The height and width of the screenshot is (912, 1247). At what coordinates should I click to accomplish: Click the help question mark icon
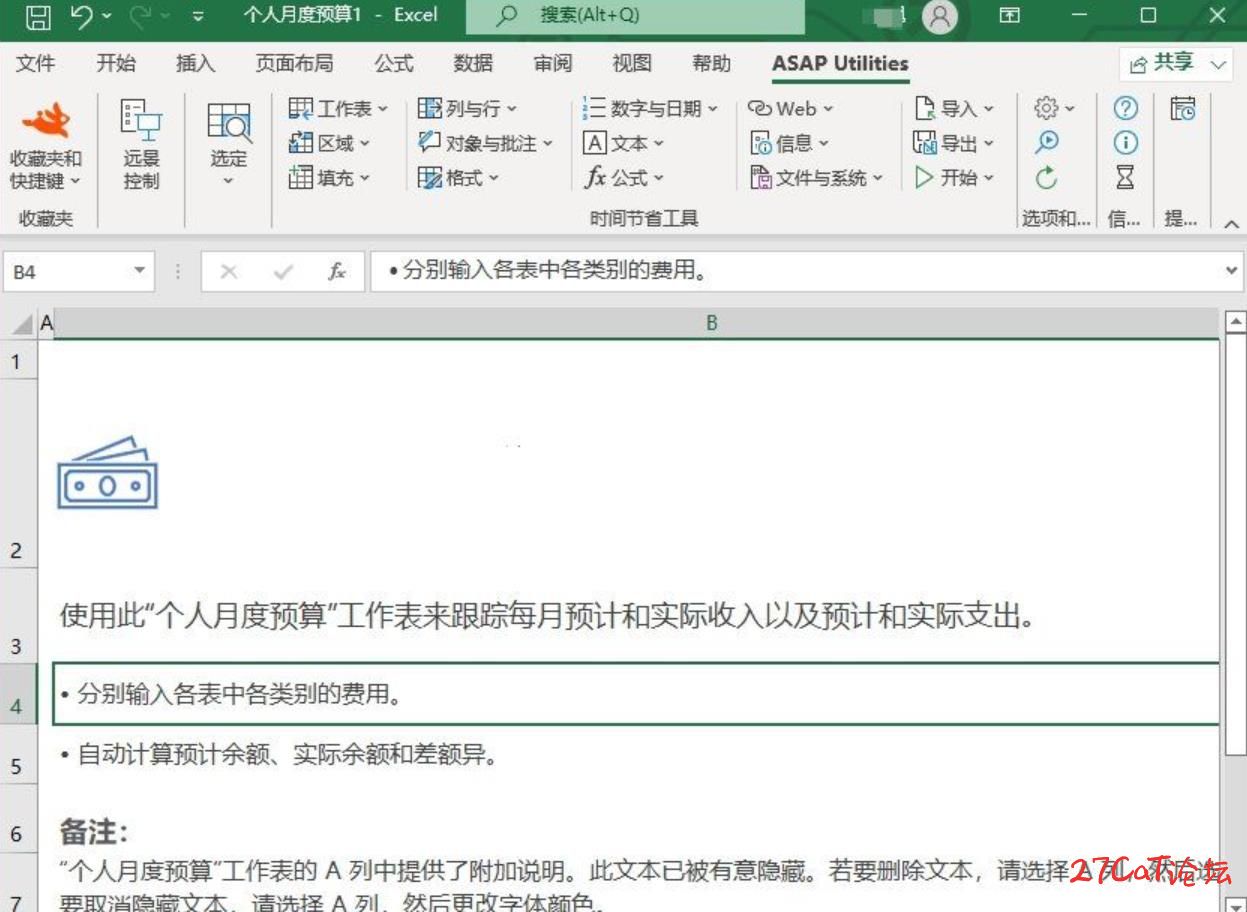coord(1126,108)
